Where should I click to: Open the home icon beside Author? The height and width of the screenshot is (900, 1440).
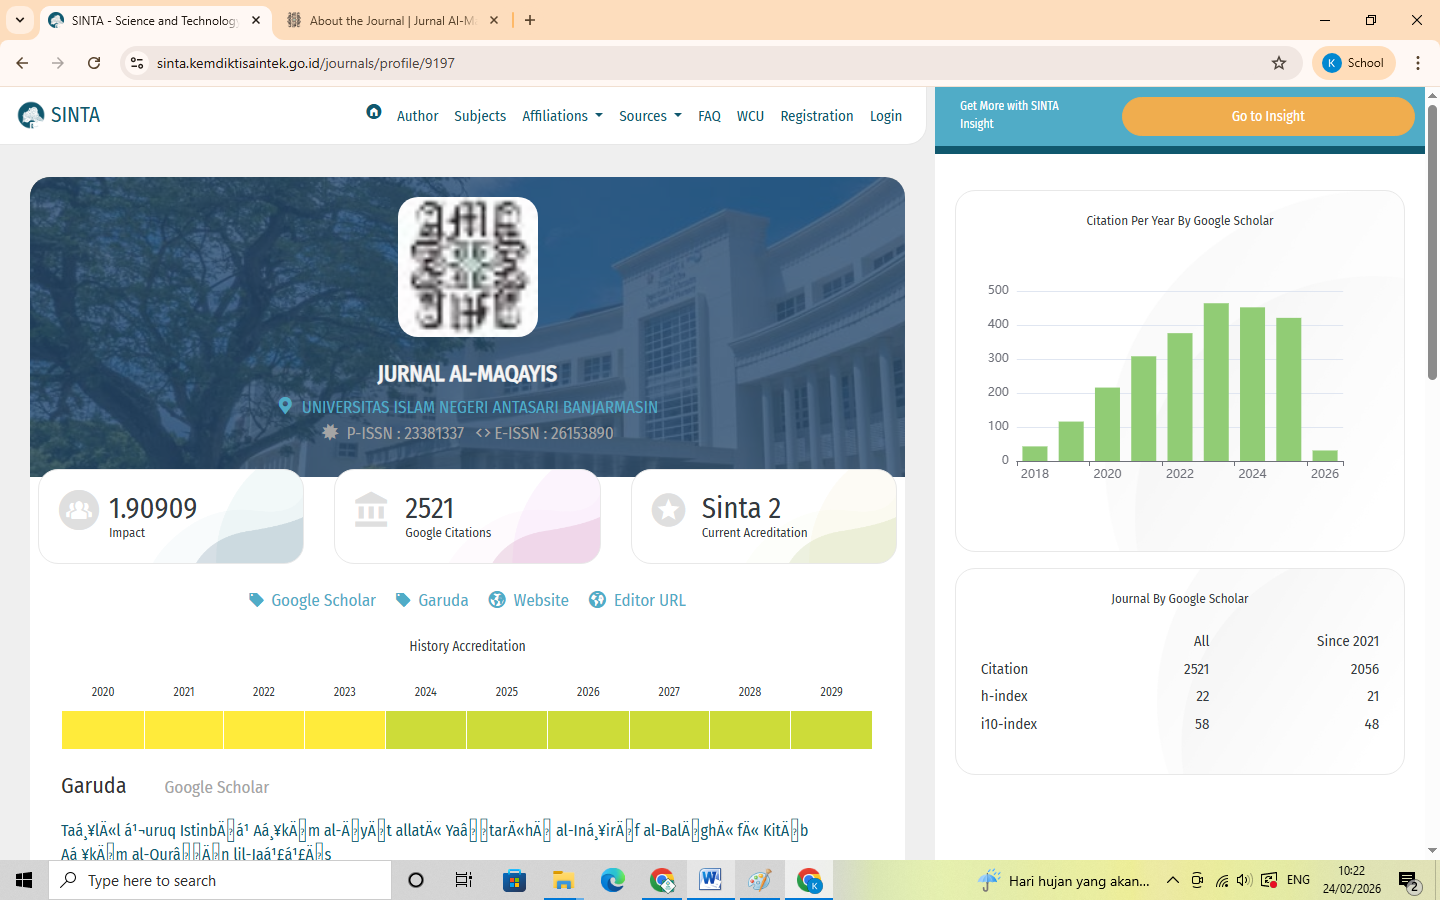pyautogui.click(x=374, y=112)
